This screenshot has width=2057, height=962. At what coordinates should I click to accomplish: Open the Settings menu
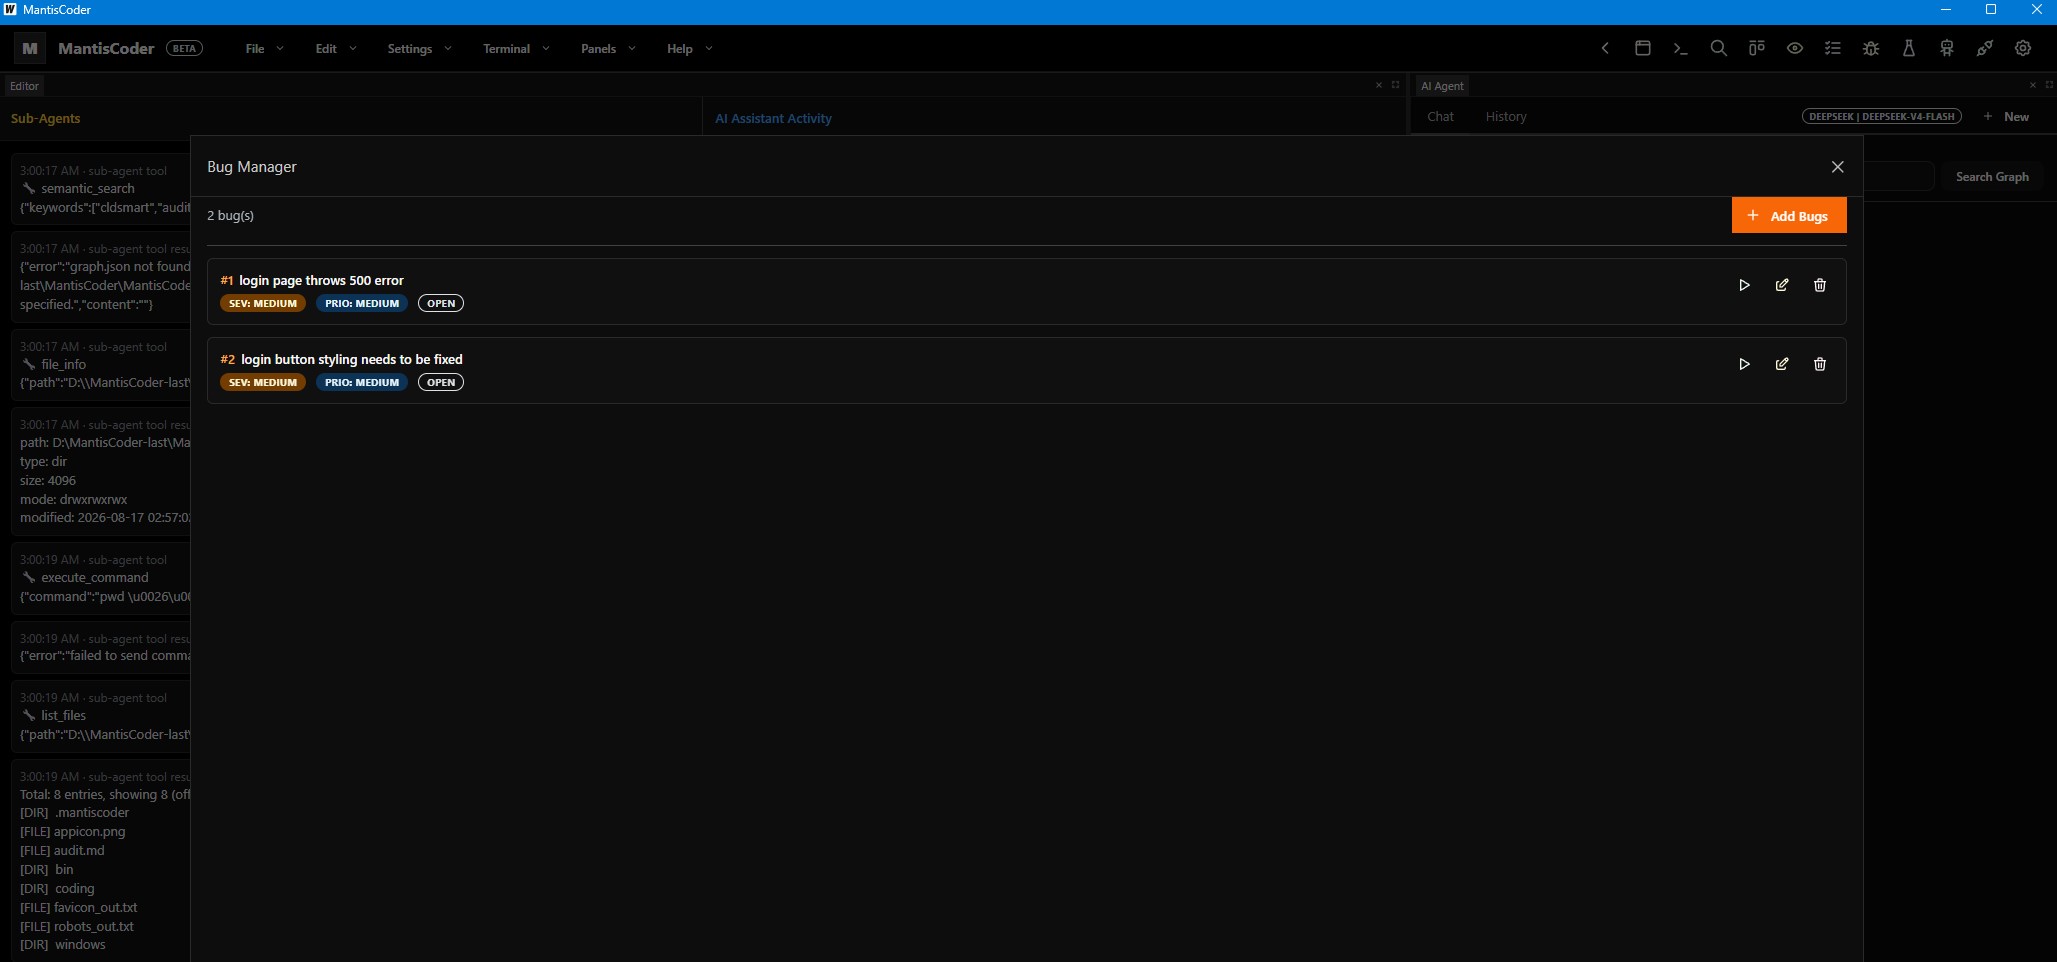tap(419, 48)
